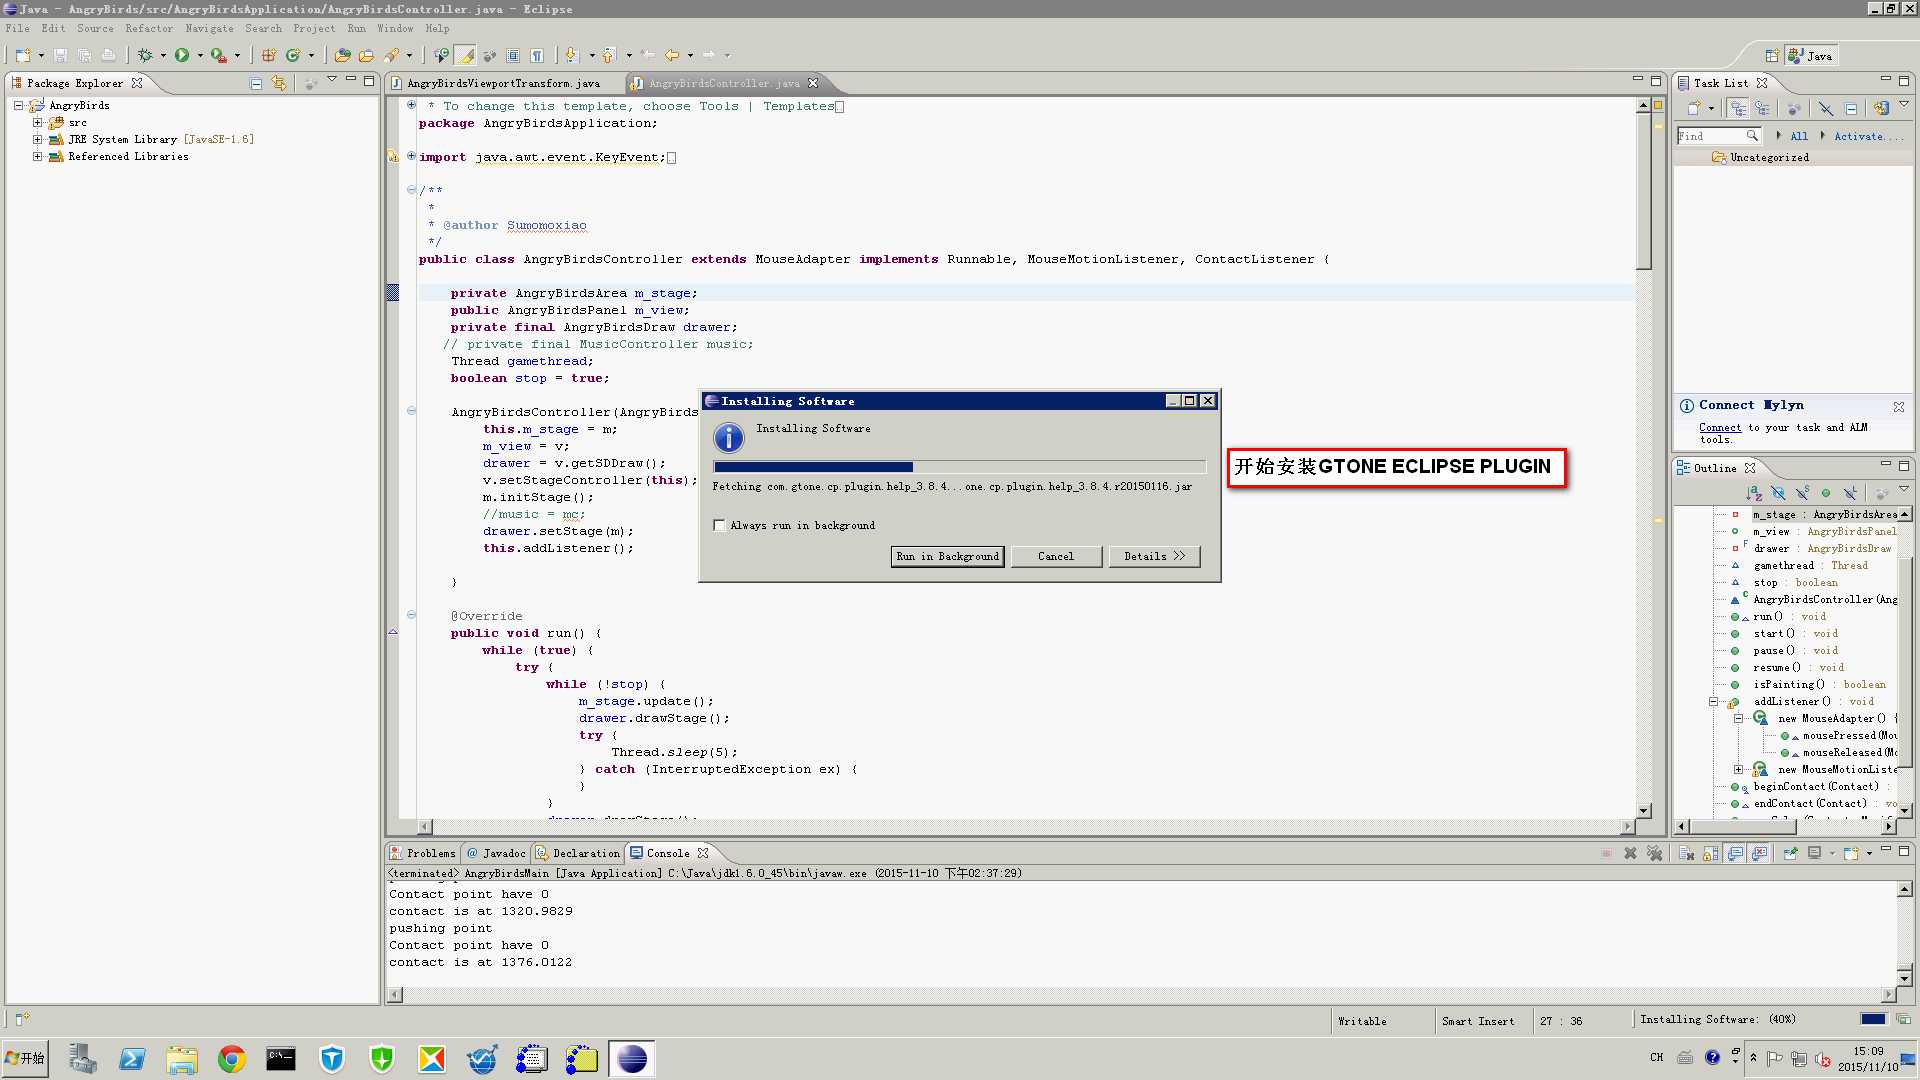1920x1080 pixels.
Task: Toggle Show Whitespace Characters button
Action: pos(537,55)
